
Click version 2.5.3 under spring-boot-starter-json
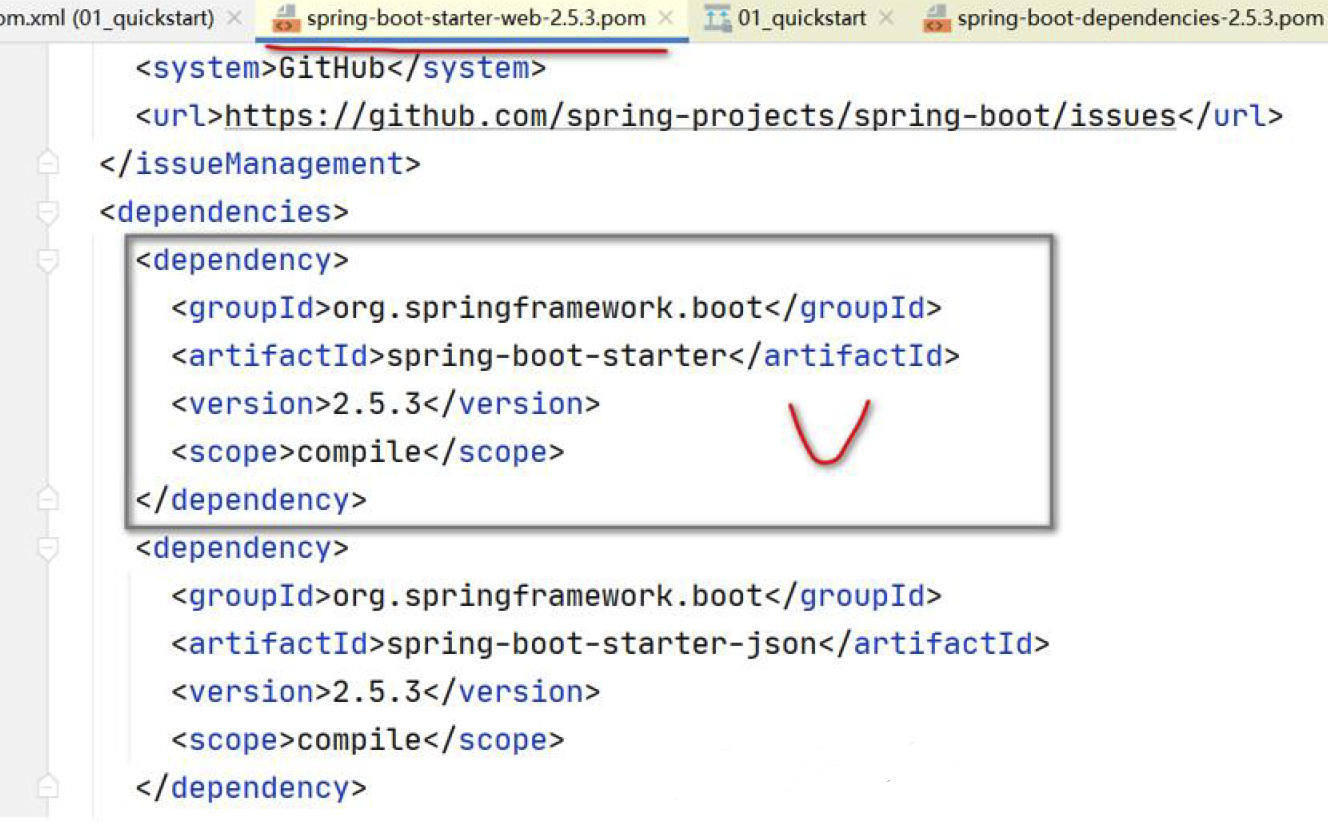pos(385,692)
